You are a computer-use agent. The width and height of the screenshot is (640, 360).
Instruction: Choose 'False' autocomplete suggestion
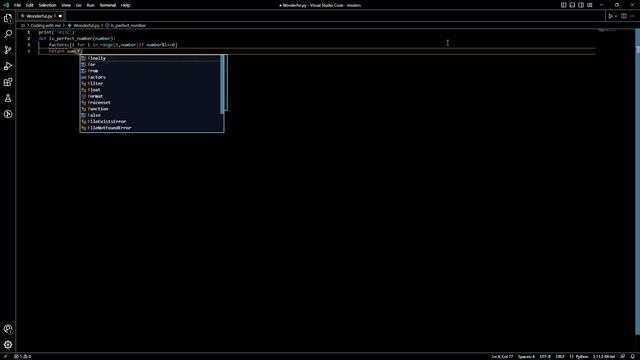(x=150, y=115)
